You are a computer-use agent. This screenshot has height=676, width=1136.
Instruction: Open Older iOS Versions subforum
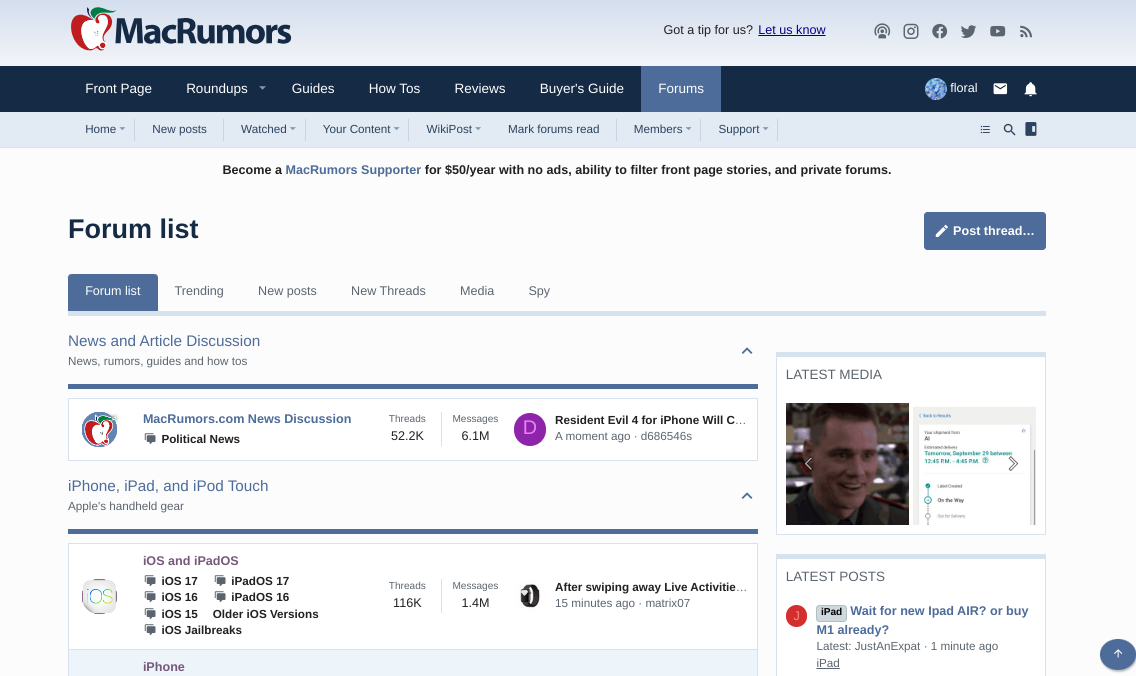[x=265, y=614]
